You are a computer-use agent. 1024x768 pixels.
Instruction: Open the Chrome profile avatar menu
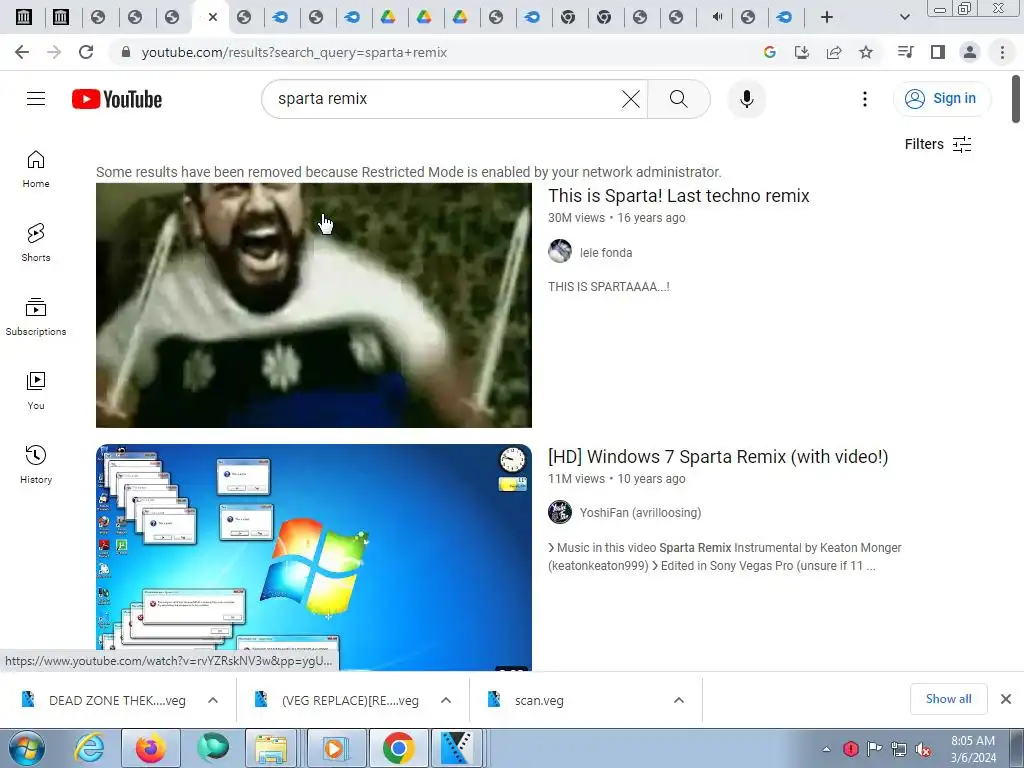coord(970,52)
